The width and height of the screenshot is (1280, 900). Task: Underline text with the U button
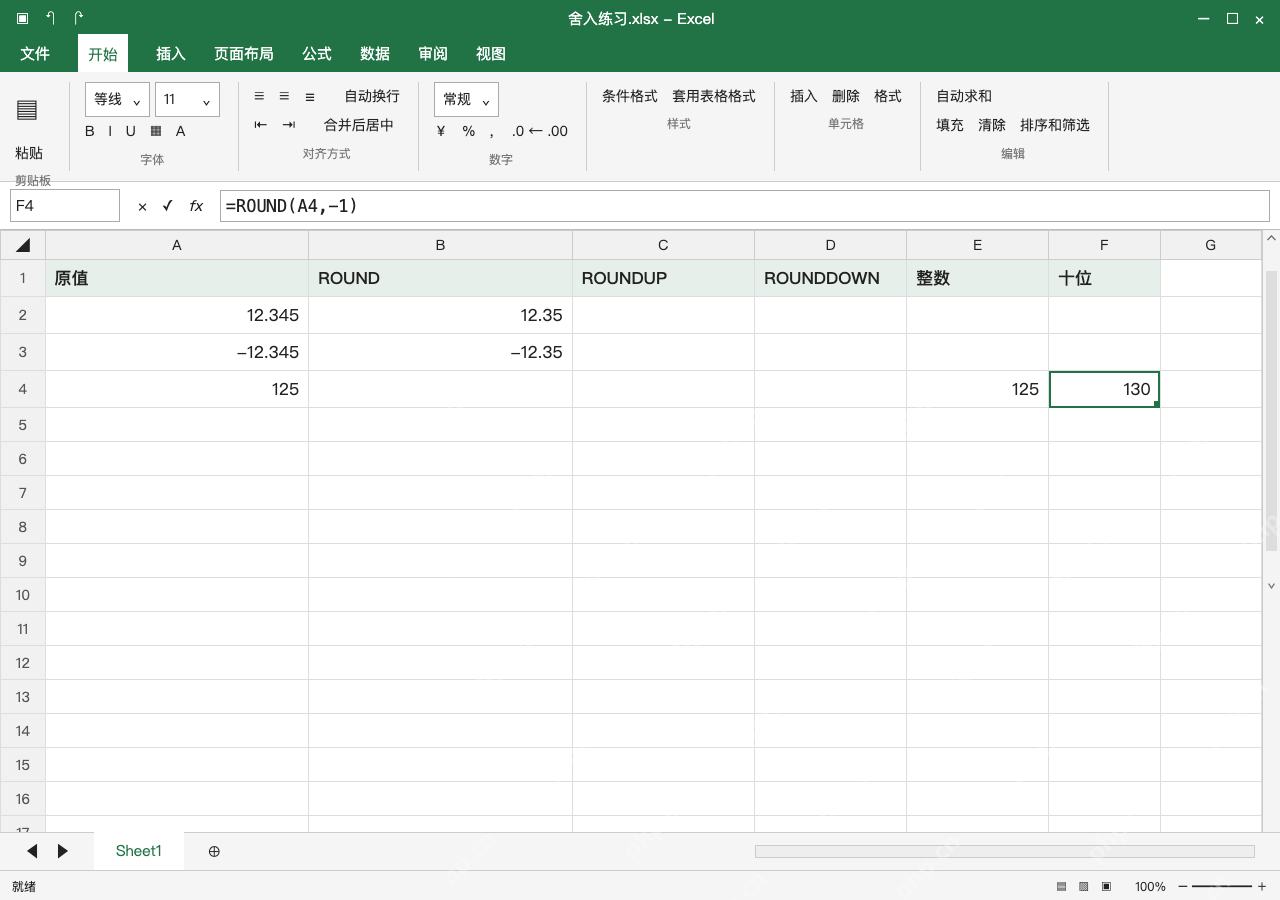(130, 131)
